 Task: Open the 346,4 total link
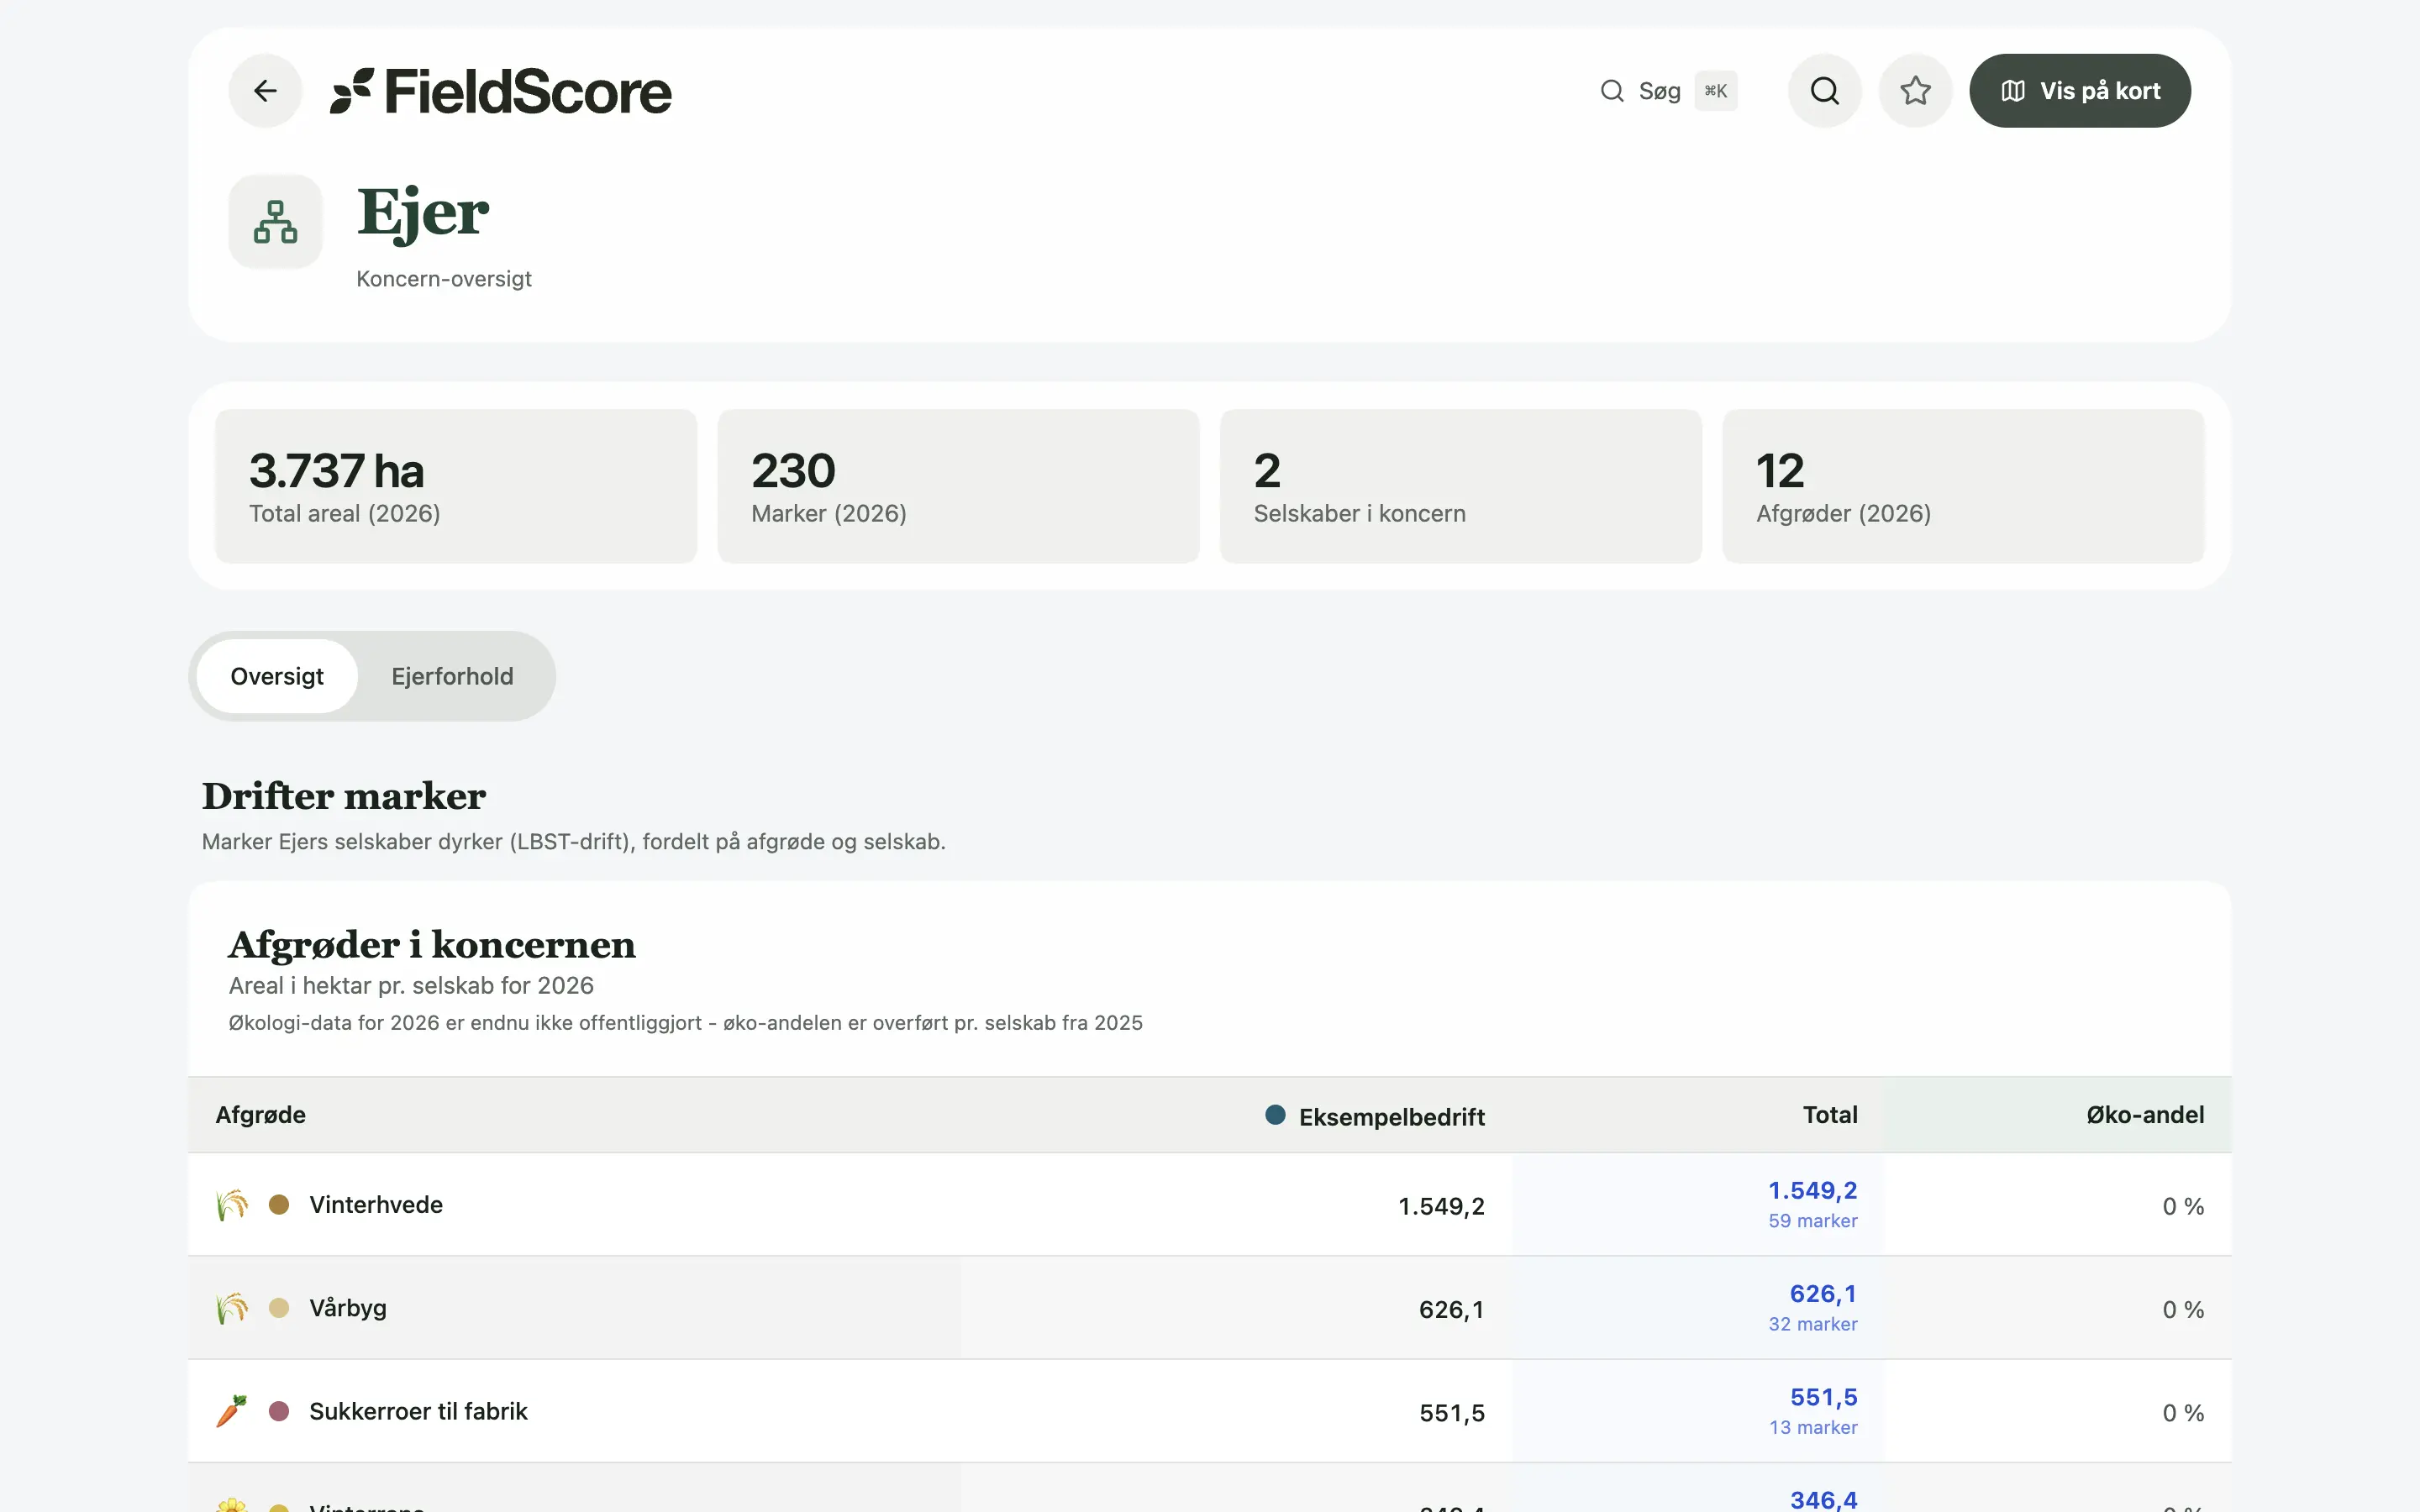click(1823, 1499)
